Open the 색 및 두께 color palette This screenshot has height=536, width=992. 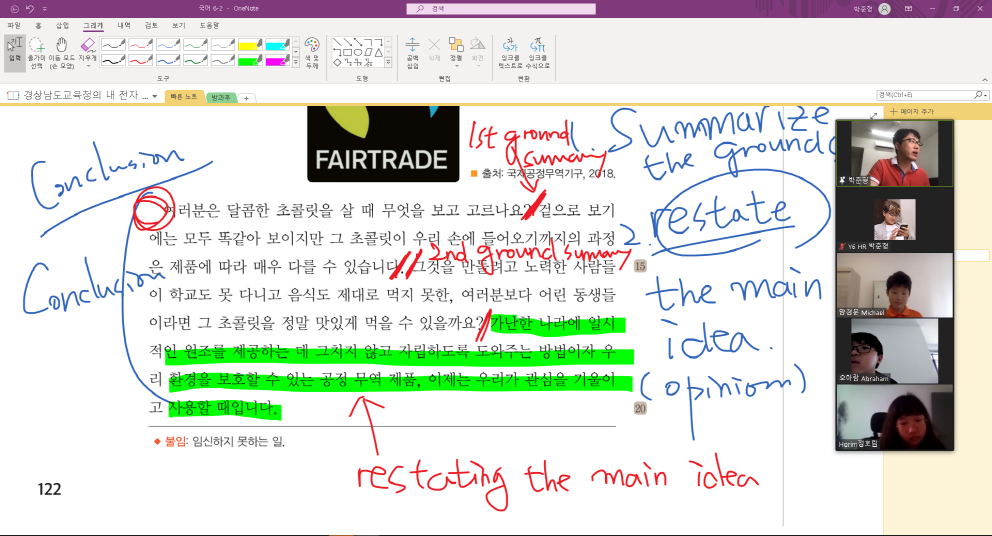click(x=312, y=53)
